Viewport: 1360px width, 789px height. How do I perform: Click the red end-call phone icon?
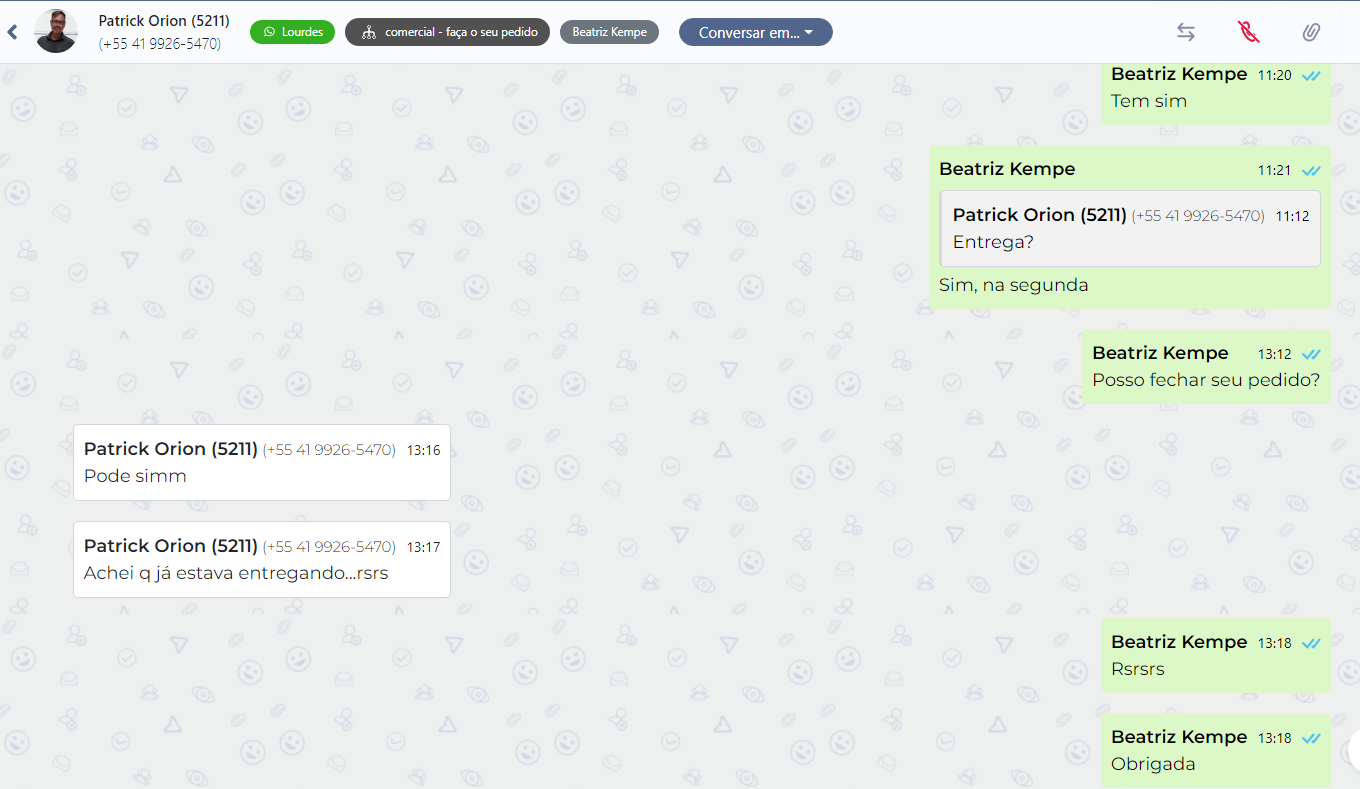[1248, 32]
